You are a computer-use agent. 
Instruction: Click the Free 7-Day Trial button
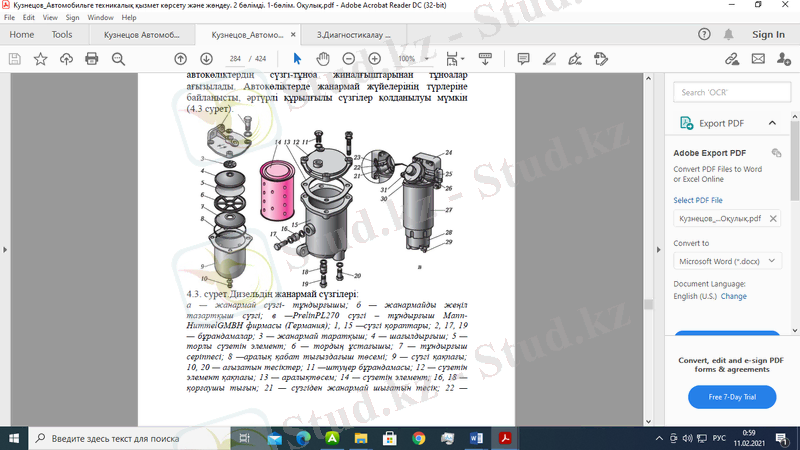[732, 397]
